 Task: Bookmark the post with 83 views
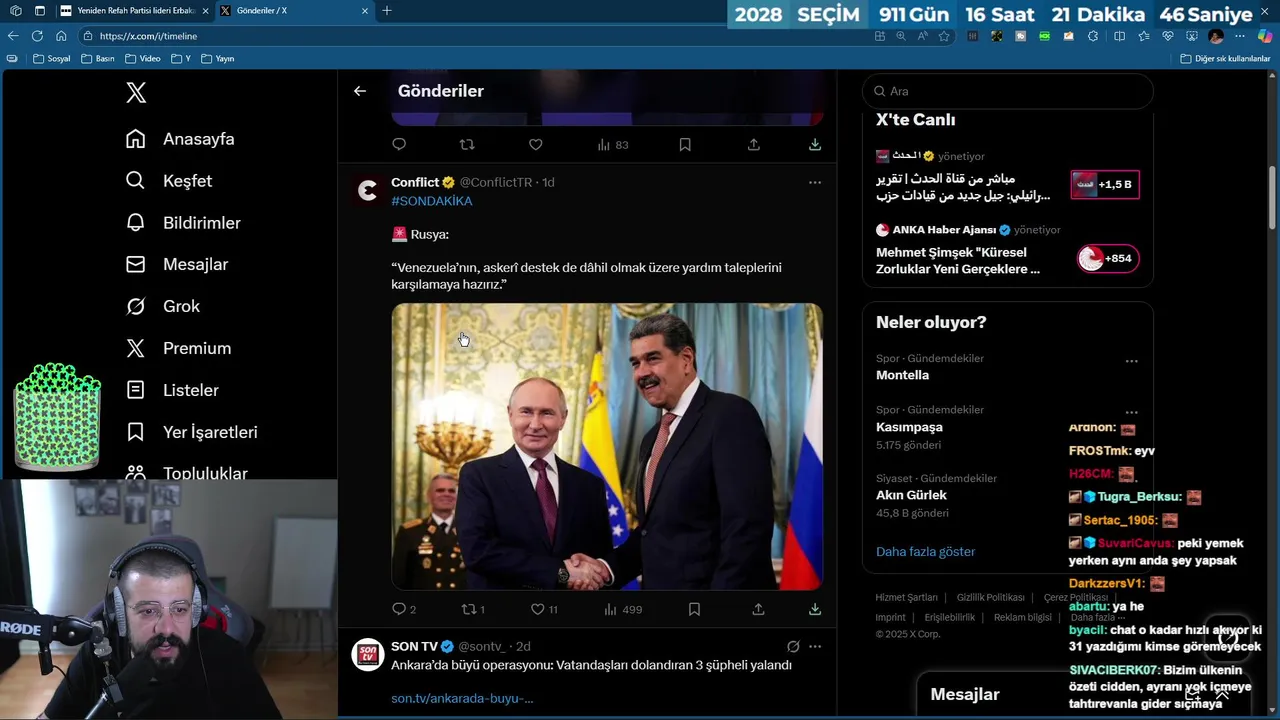pyautogui.click(x=685, y=144)
